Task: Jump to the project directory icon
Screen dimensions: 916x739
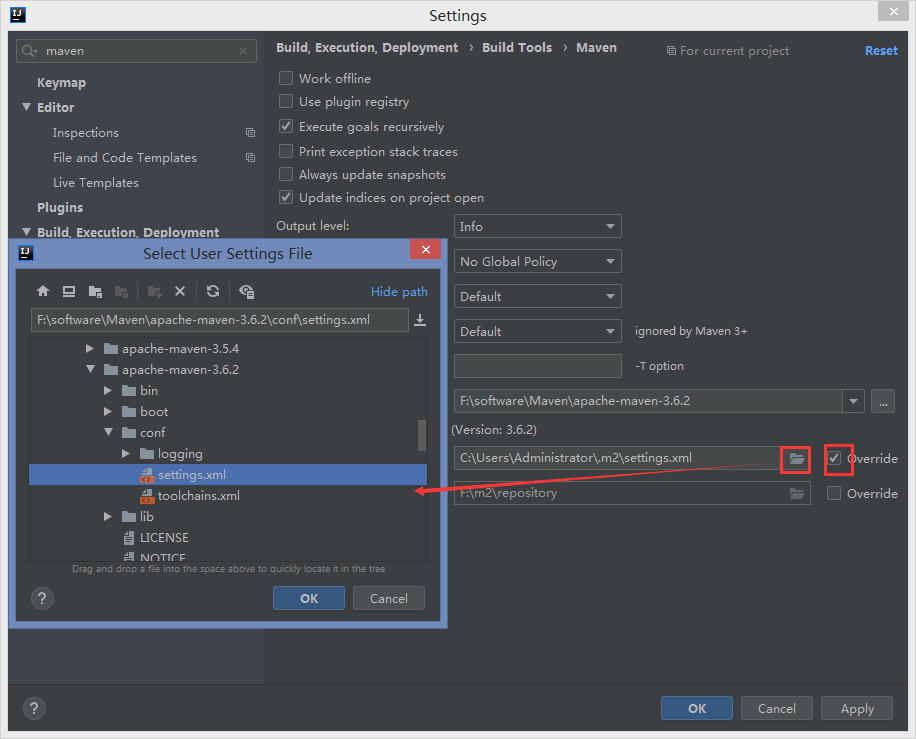Action: pos(95,291)
